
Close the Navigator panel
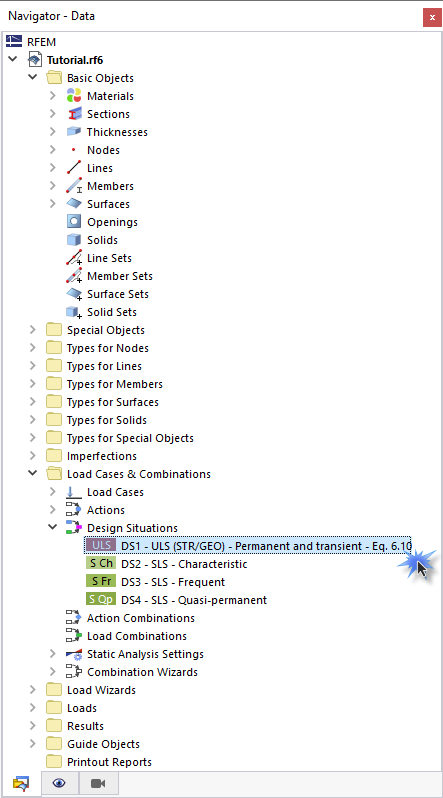[x=432, y=17]
